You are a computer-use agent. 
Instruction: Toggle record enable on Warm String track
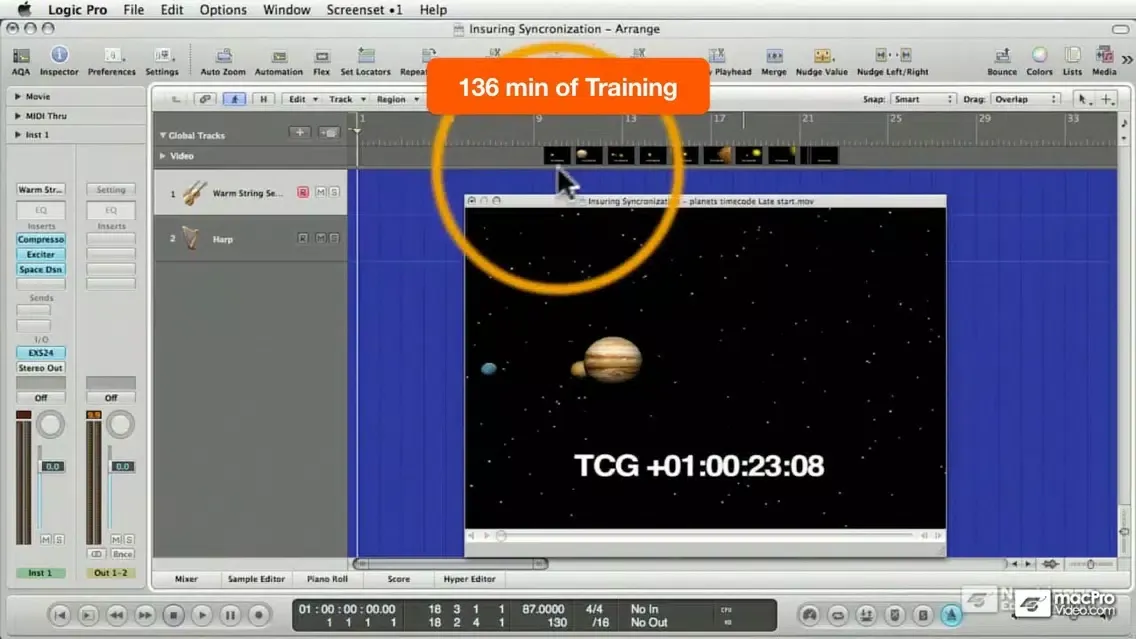(x=303, y=192)
